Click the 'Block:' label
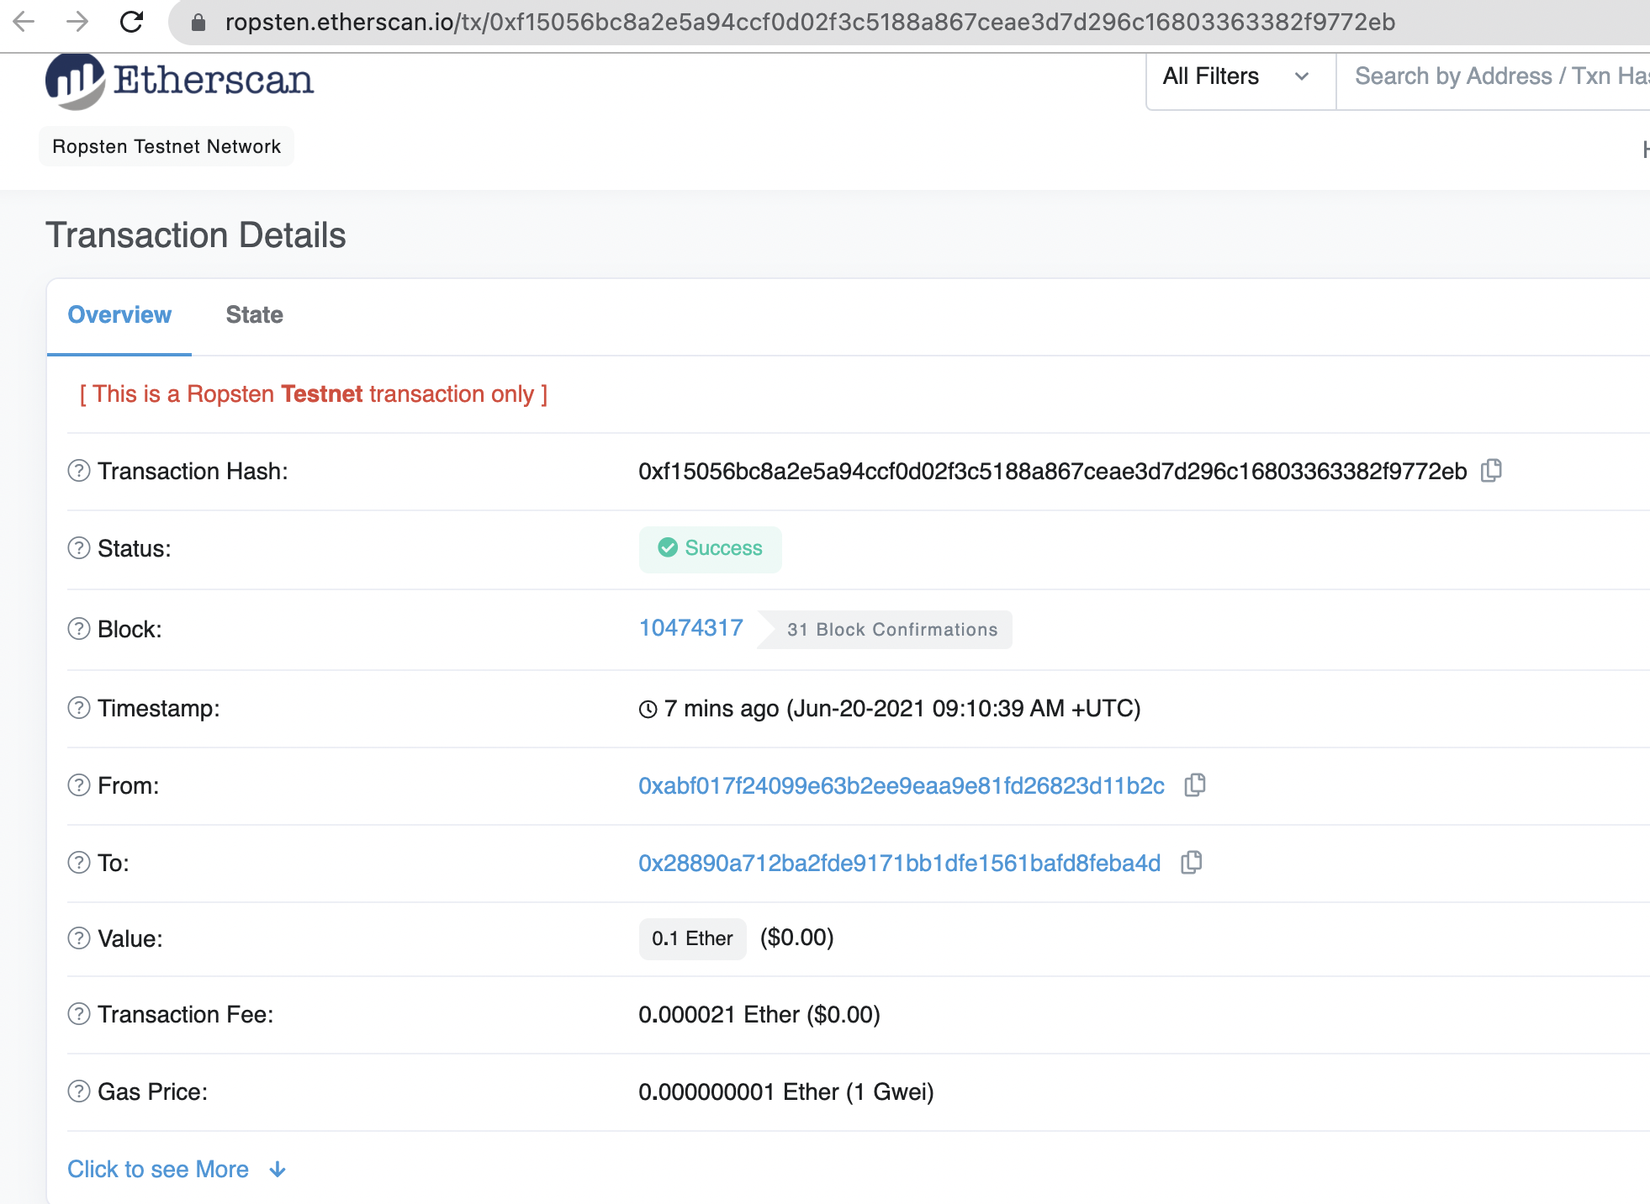Viewport: 1650px width, 1204px height. (x=129, y=629)
